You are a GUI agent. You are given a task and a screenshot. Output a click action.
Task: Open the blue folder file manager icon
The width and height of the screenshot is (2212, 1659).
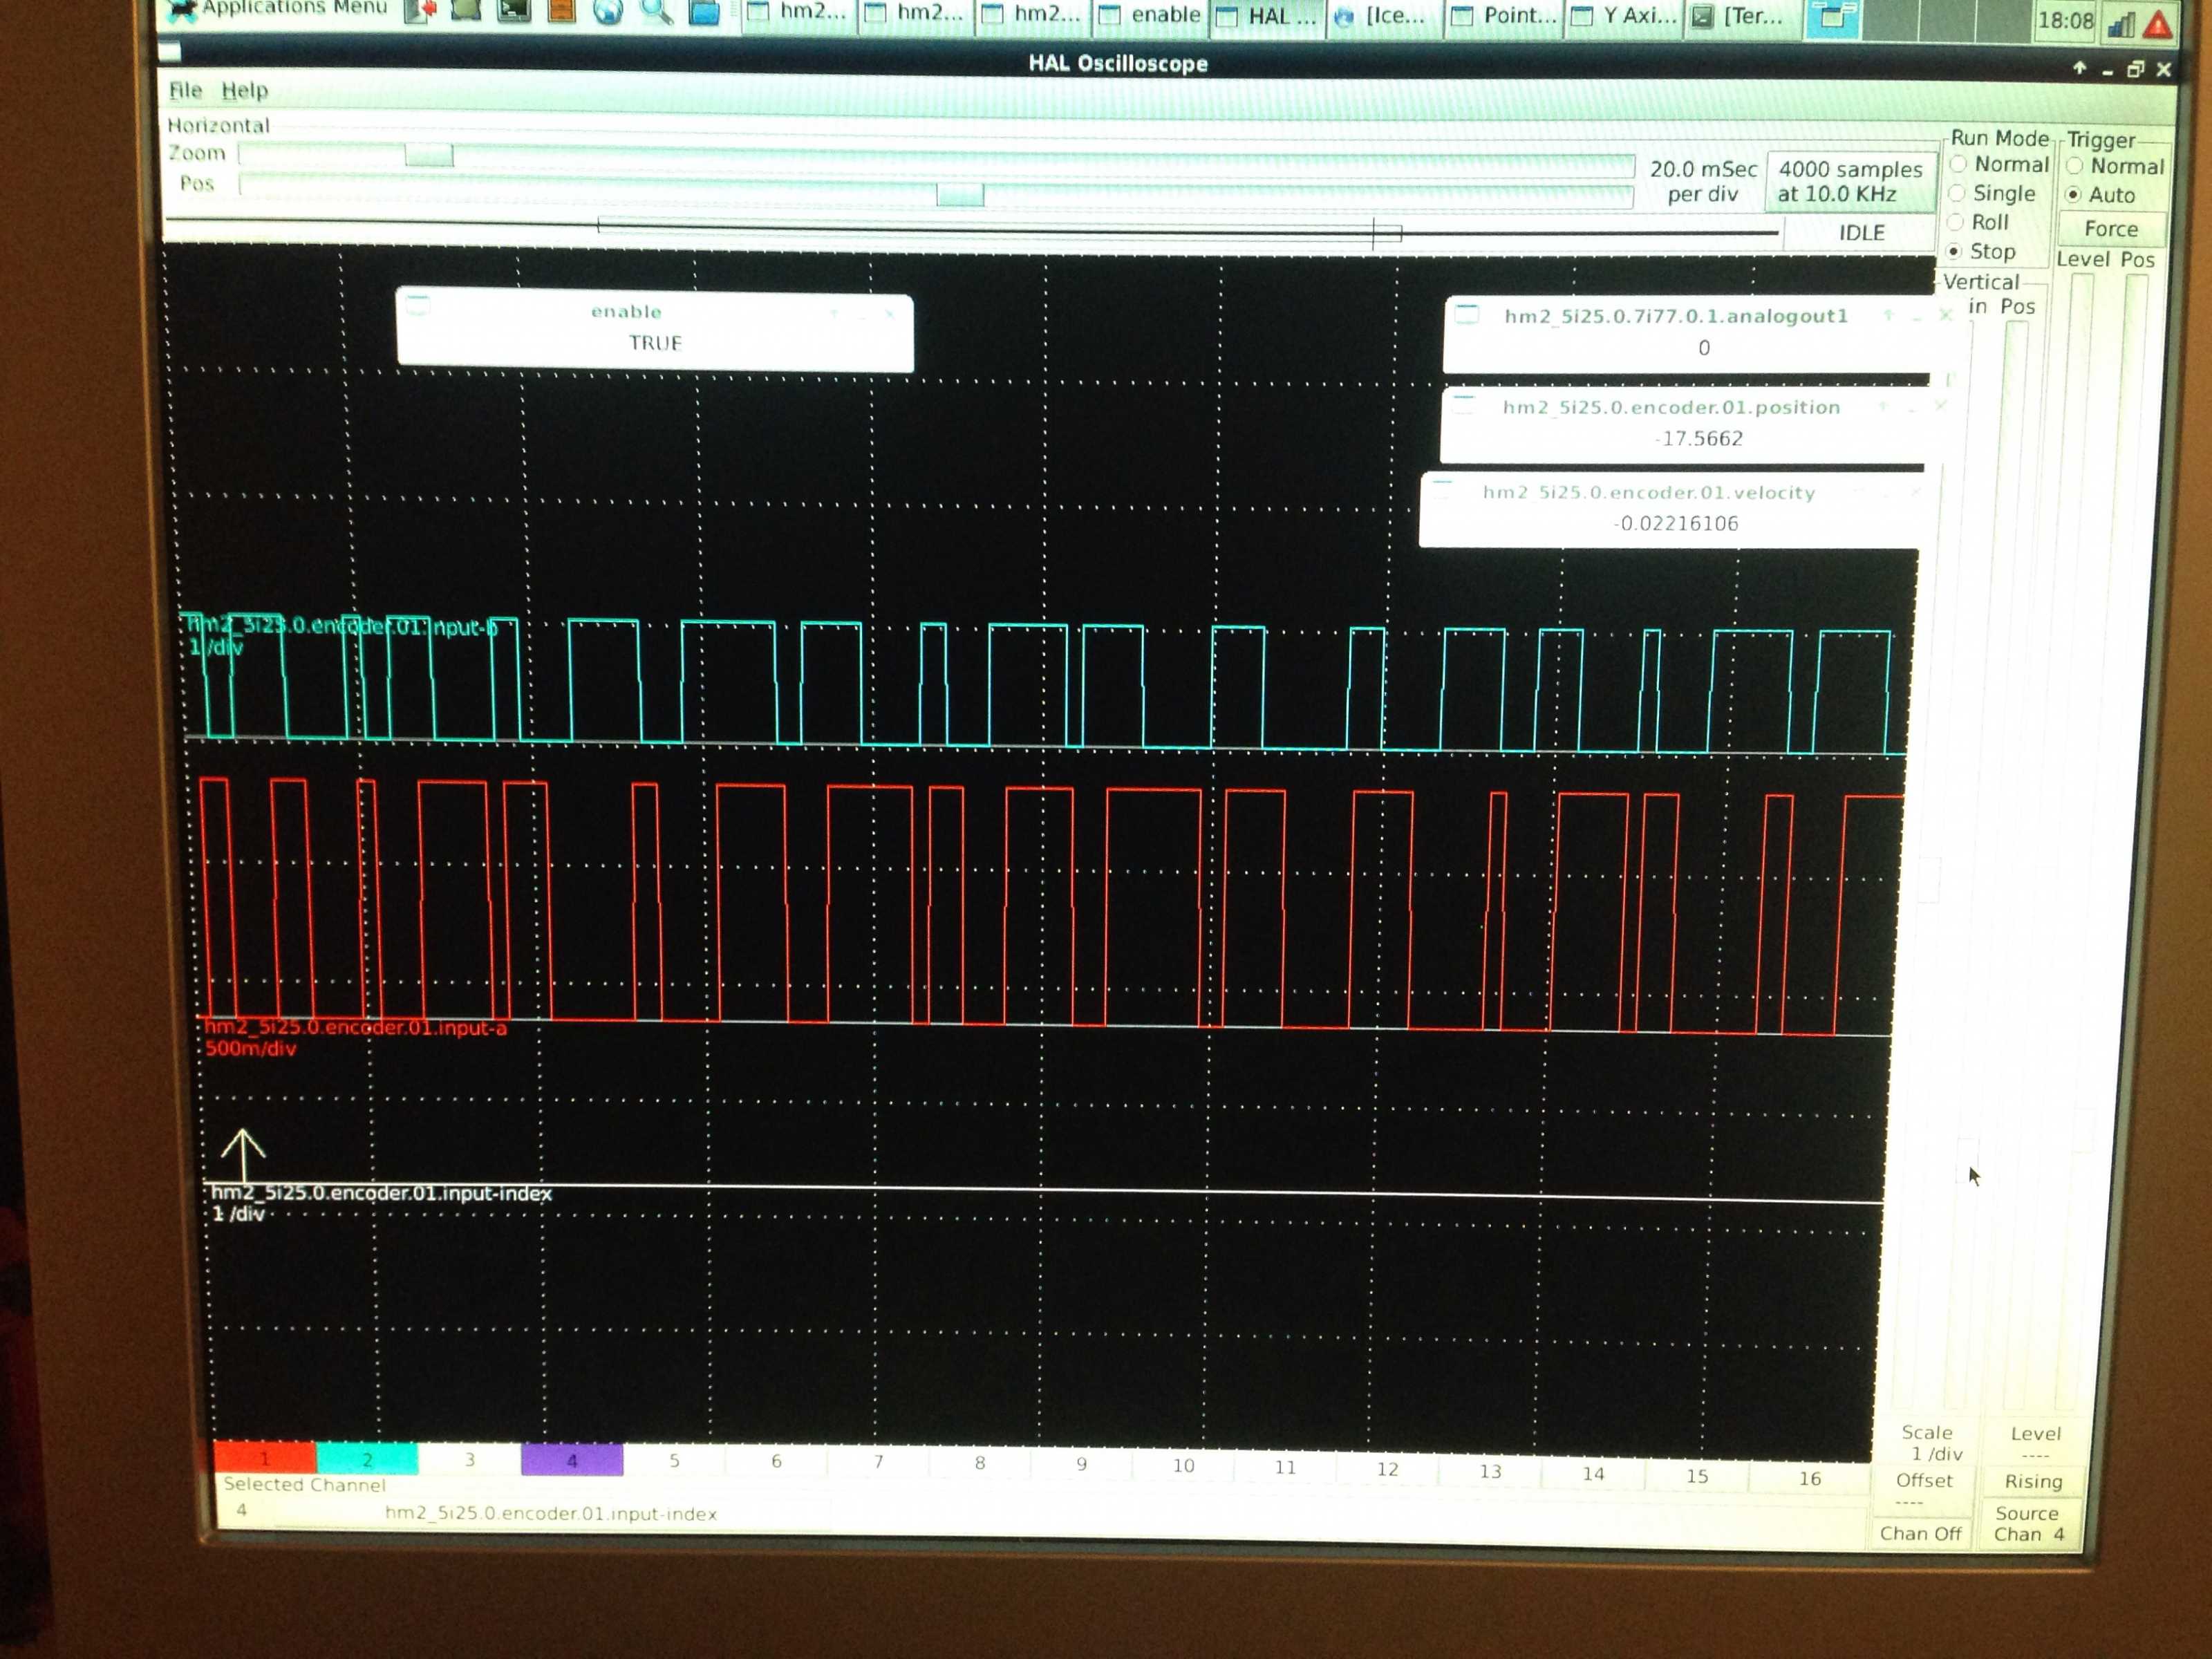point(704,12)
